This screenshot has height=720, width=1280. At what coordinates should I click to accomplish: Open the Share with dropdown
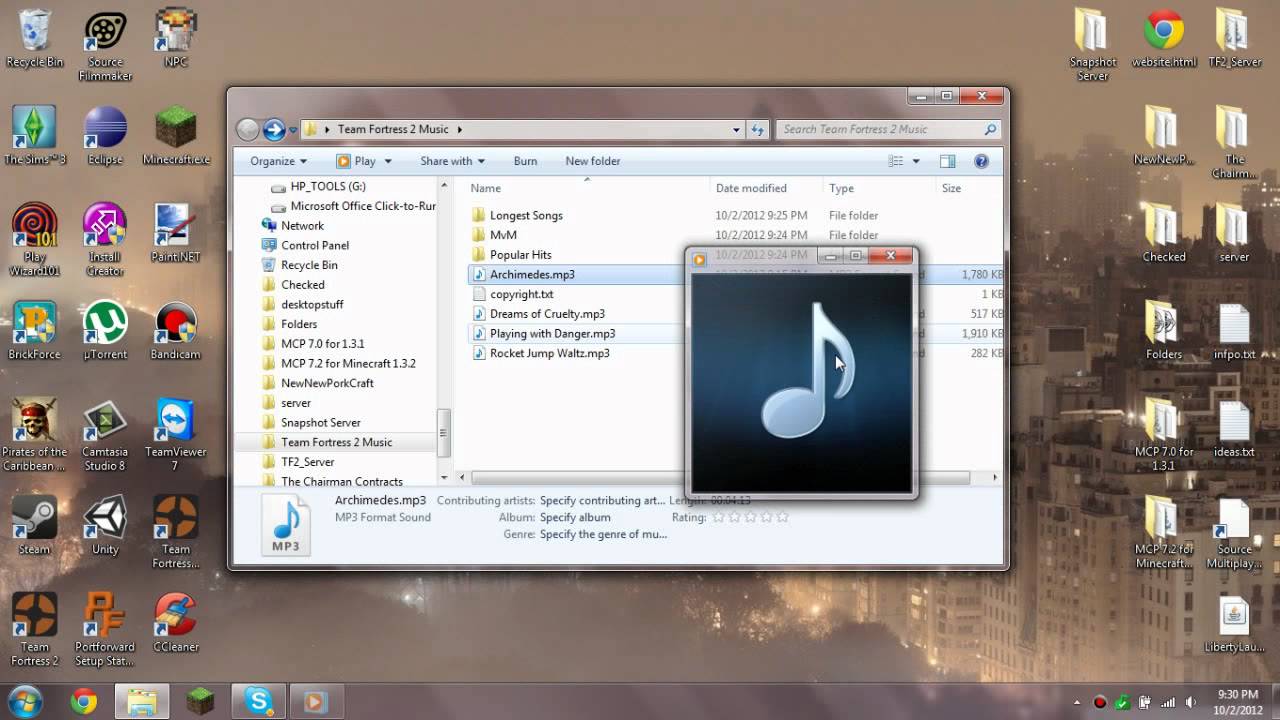[452, 161]
